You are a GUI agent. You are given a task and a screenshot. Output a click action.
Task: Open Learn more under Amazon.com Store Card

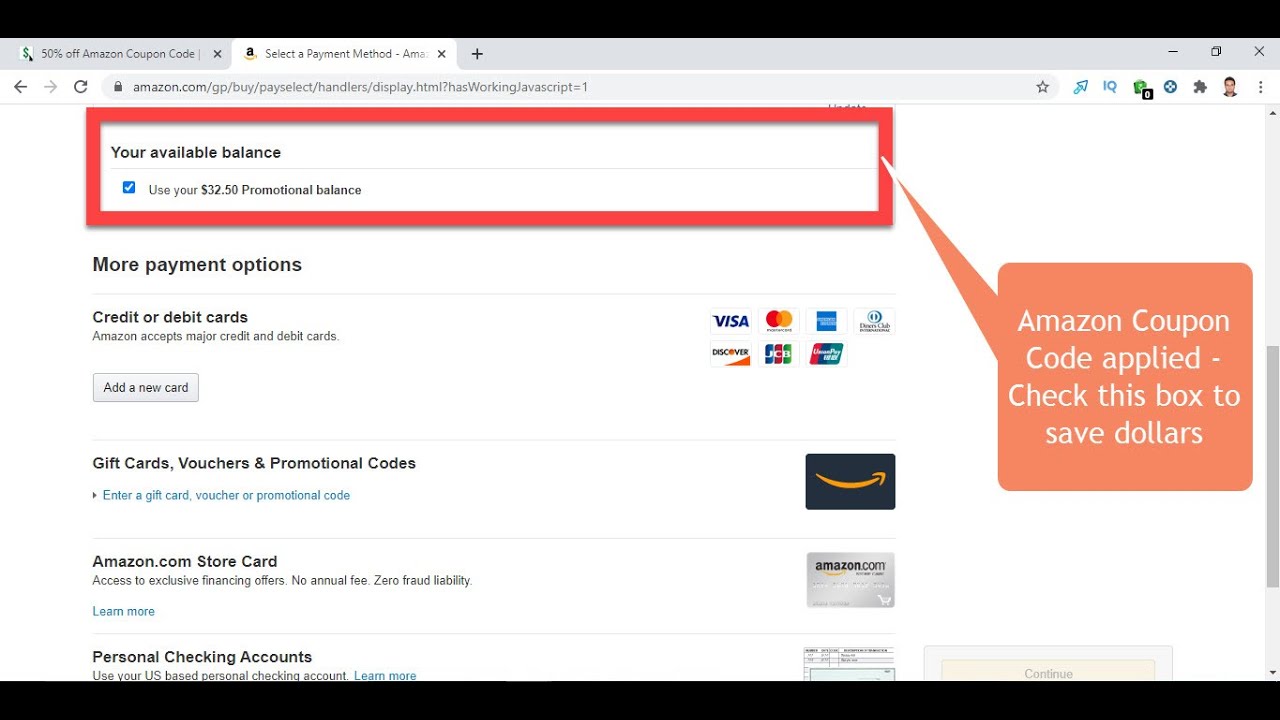(x=124, y=611)
